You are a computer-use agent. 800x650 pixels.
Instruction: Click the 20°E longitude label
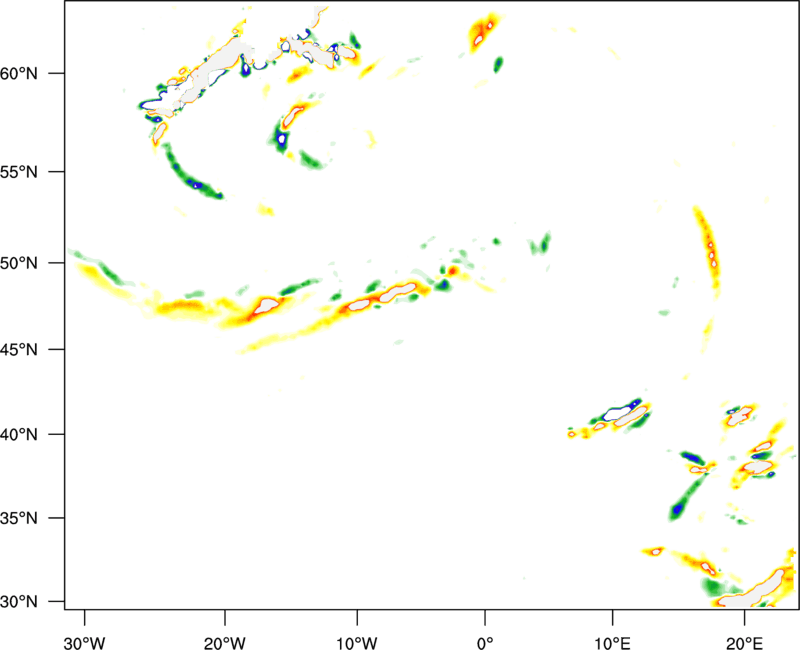[744, 643]
